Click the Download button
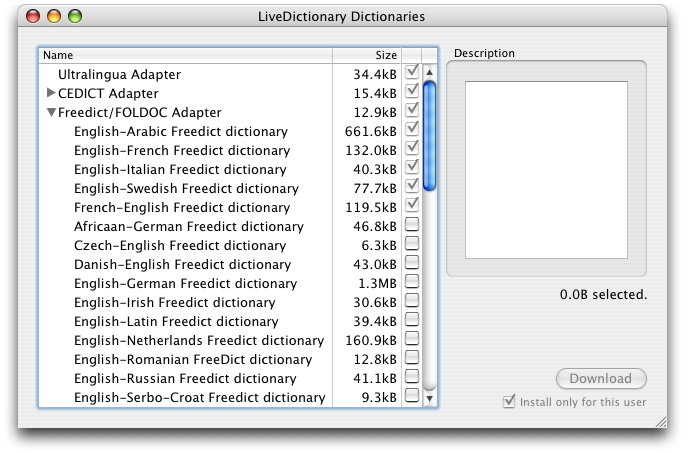The height and width of the screenshot is (453, 689). tap(601, 378)
